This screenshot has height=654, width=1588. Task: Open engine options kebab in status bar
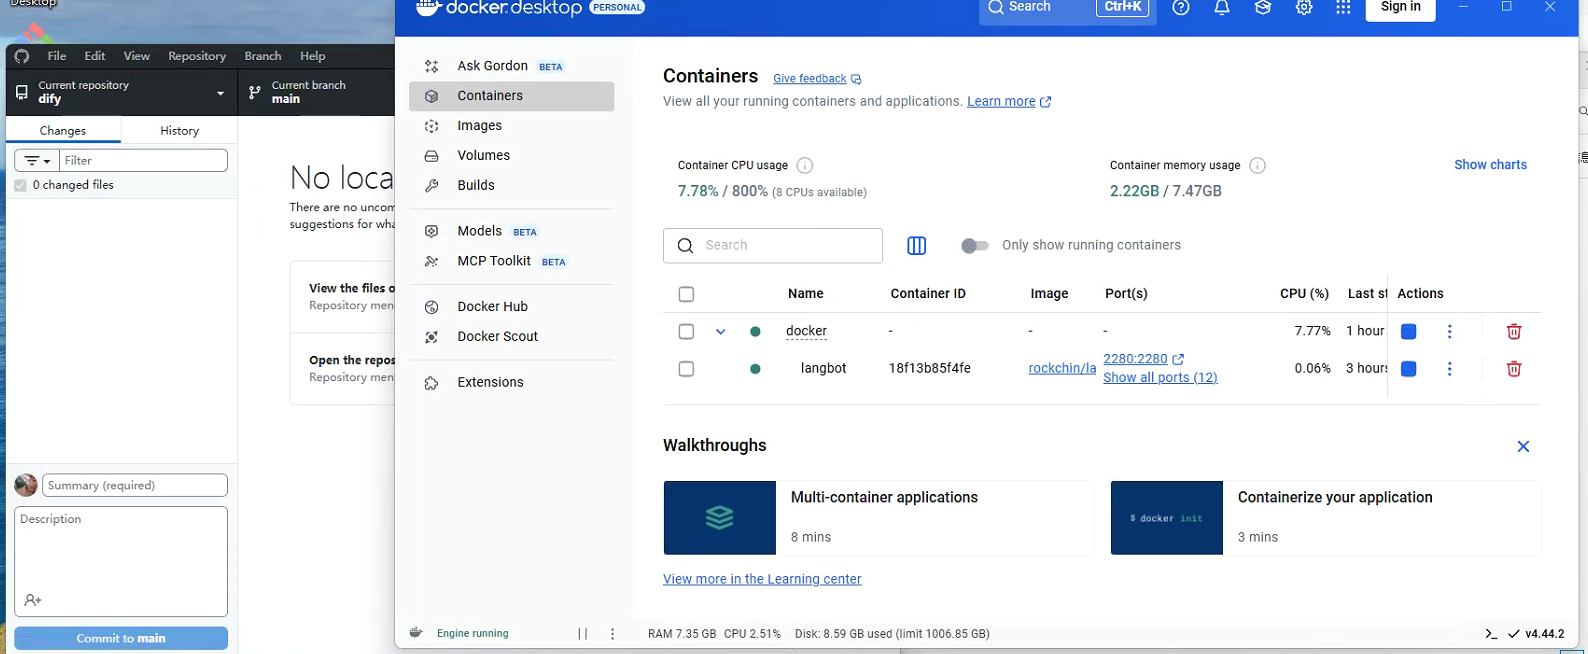[x=613, y=634]
